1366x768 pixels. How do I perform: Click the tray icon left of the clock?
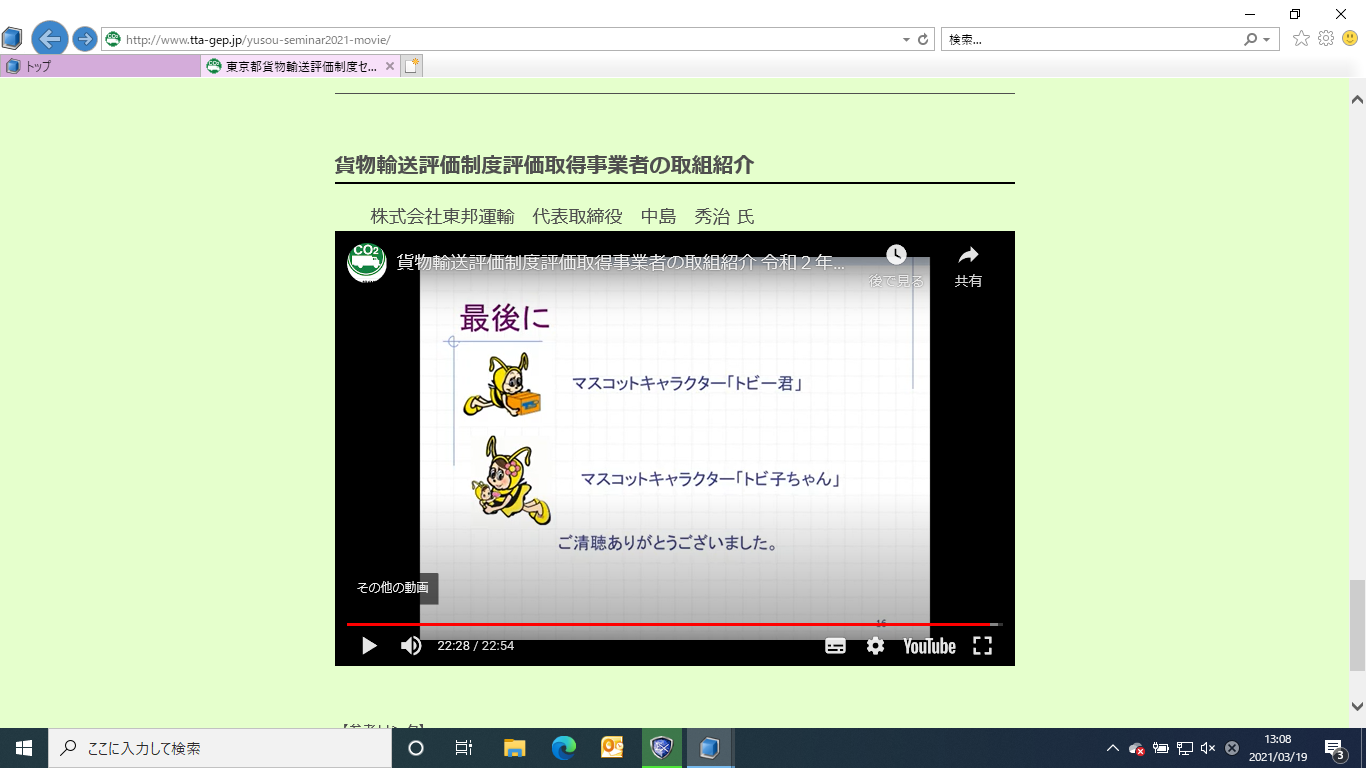(x=1232, y=748)
